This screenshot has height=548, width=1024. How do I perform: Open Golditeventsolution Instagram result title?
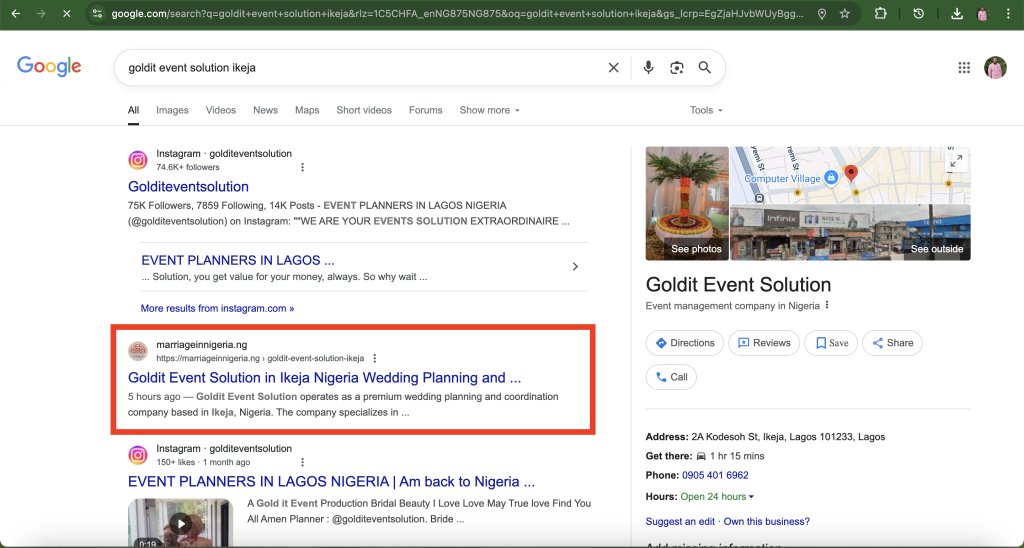[188, 186]
